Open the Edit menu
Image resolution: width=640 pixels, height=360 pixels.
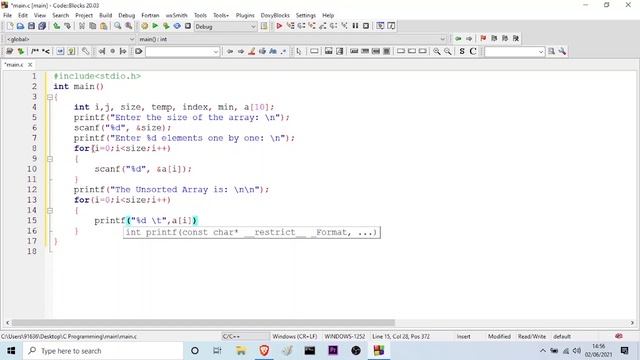[x=23, y=15]
